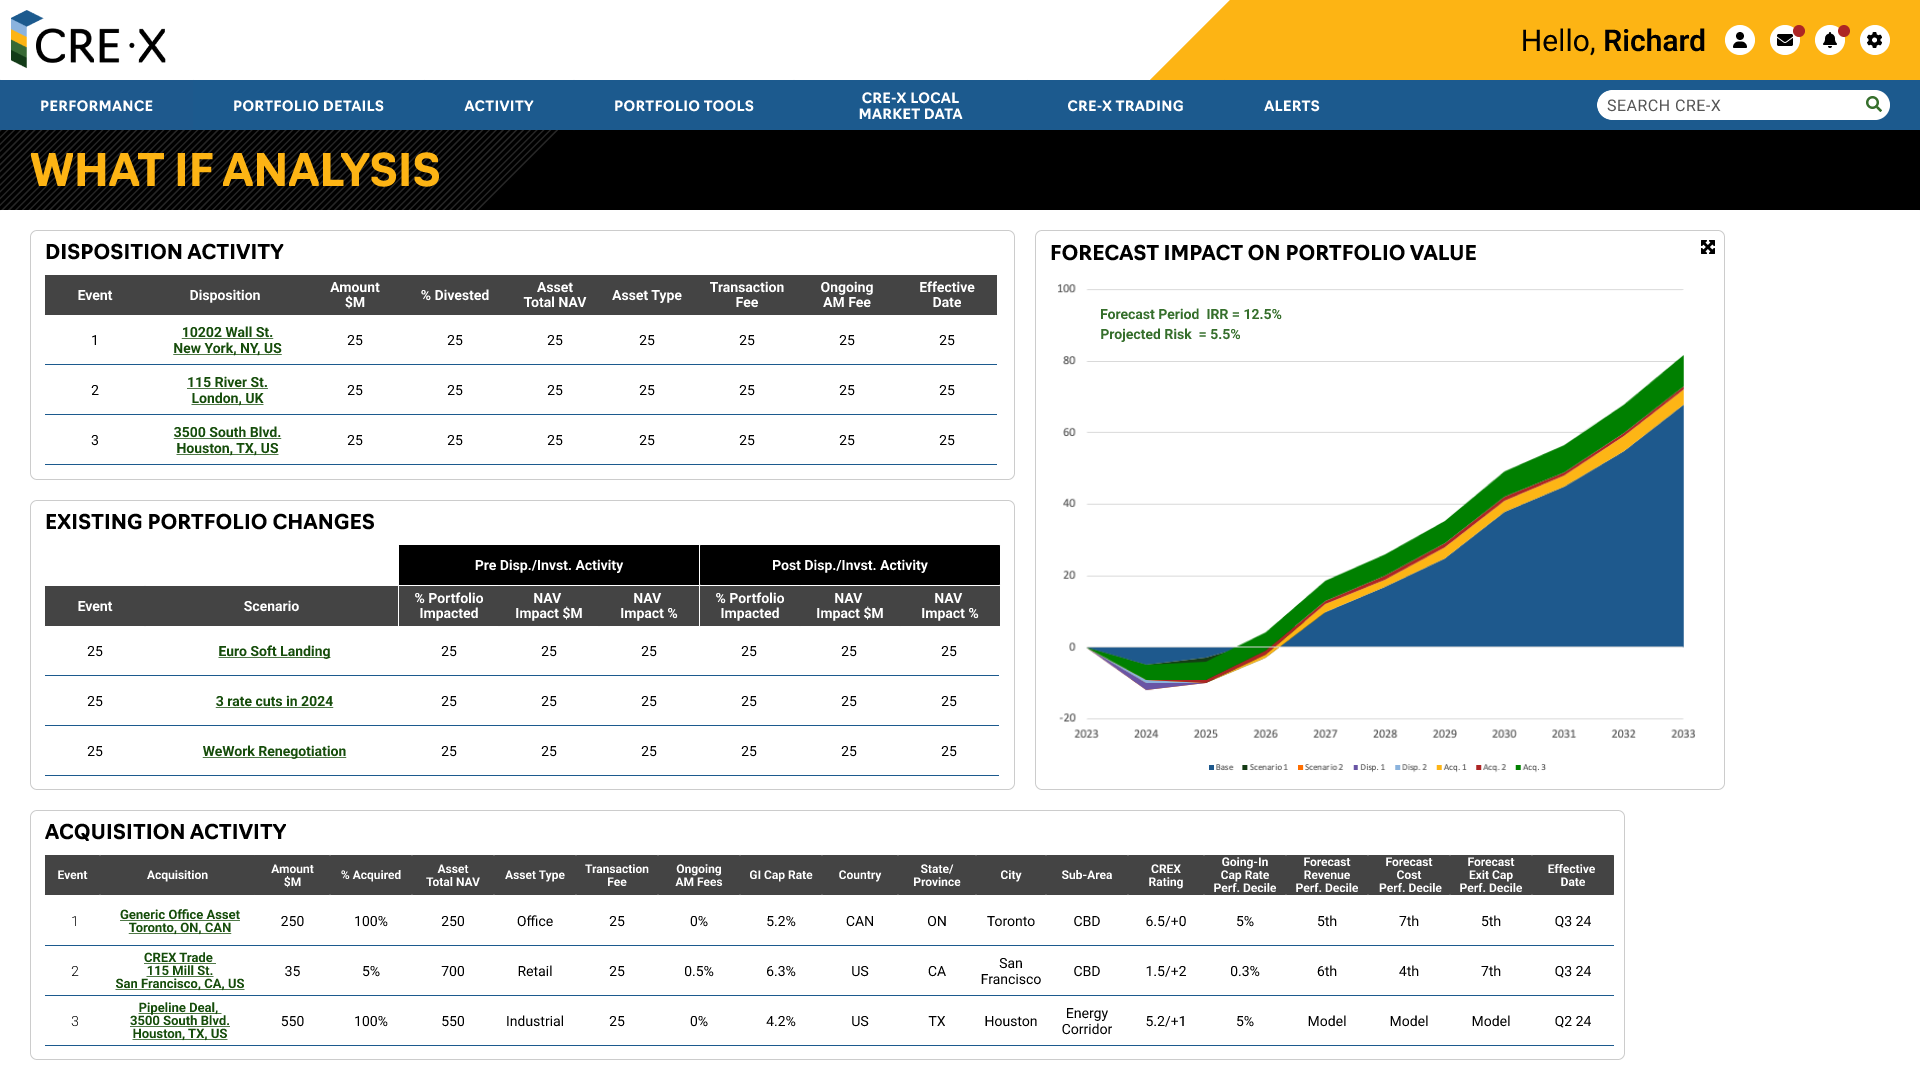Go to CRE-X Trading tab
This screenshot has width=1920, height=1080.
click(x=1125, y=106)
